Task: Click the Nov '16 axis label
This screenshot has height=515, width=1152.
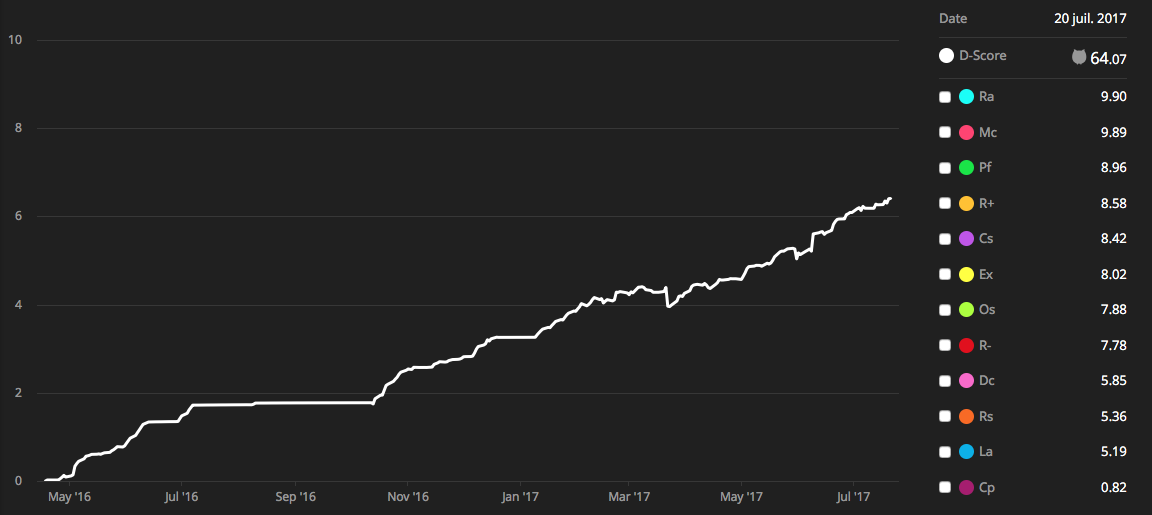Action: click(x=408, y=497)
